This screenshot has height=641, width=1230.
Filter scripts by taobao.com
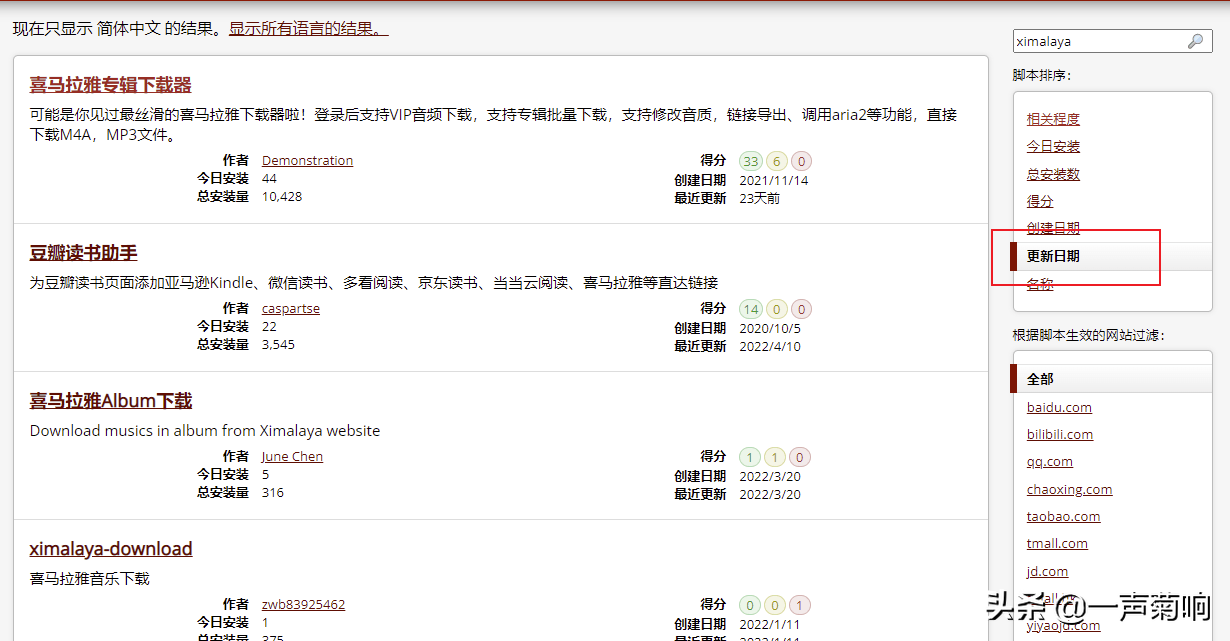1063,516
